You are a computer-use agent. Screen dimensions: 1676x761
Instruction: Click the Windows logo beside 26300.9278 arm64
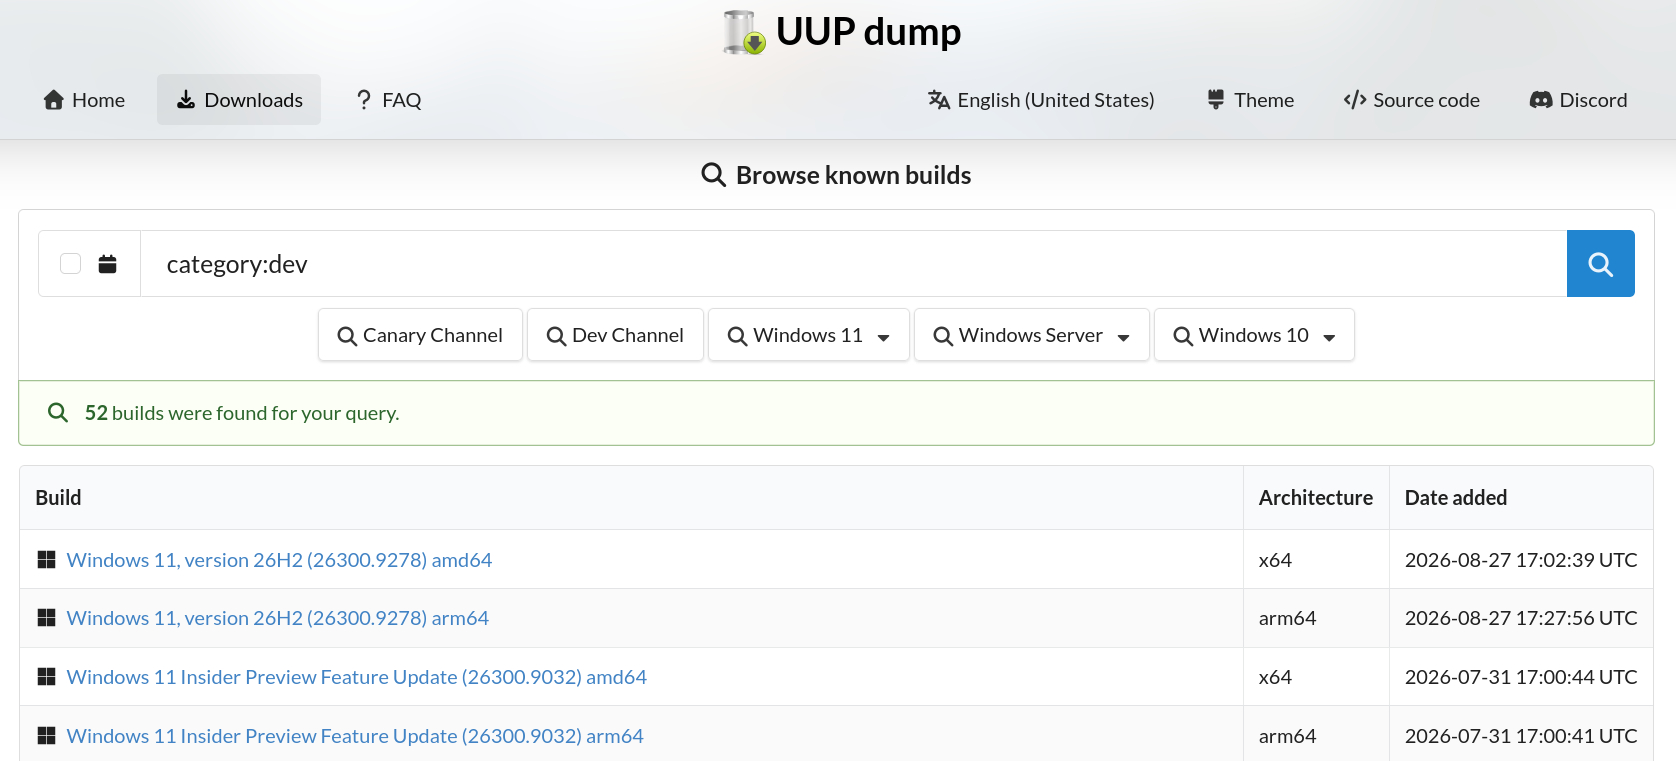tap(46, 618)
